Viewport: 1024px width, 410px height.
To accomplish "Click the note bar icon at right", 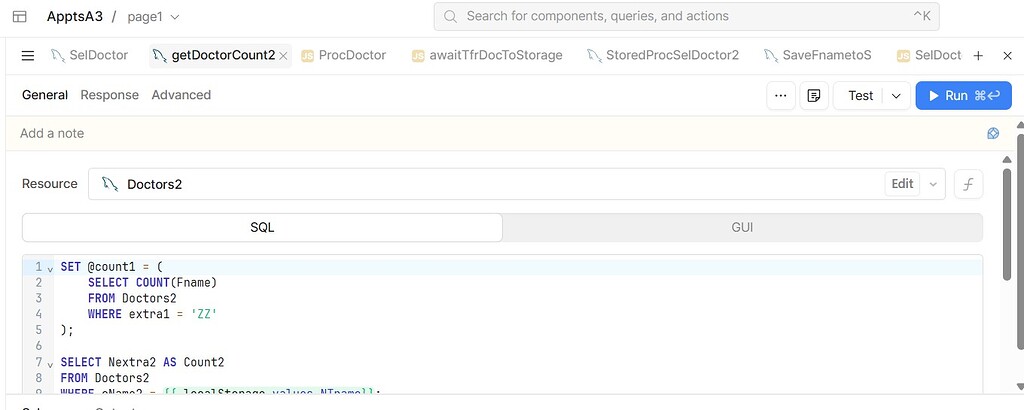I will pyautogui.click(x=993, y=134).
